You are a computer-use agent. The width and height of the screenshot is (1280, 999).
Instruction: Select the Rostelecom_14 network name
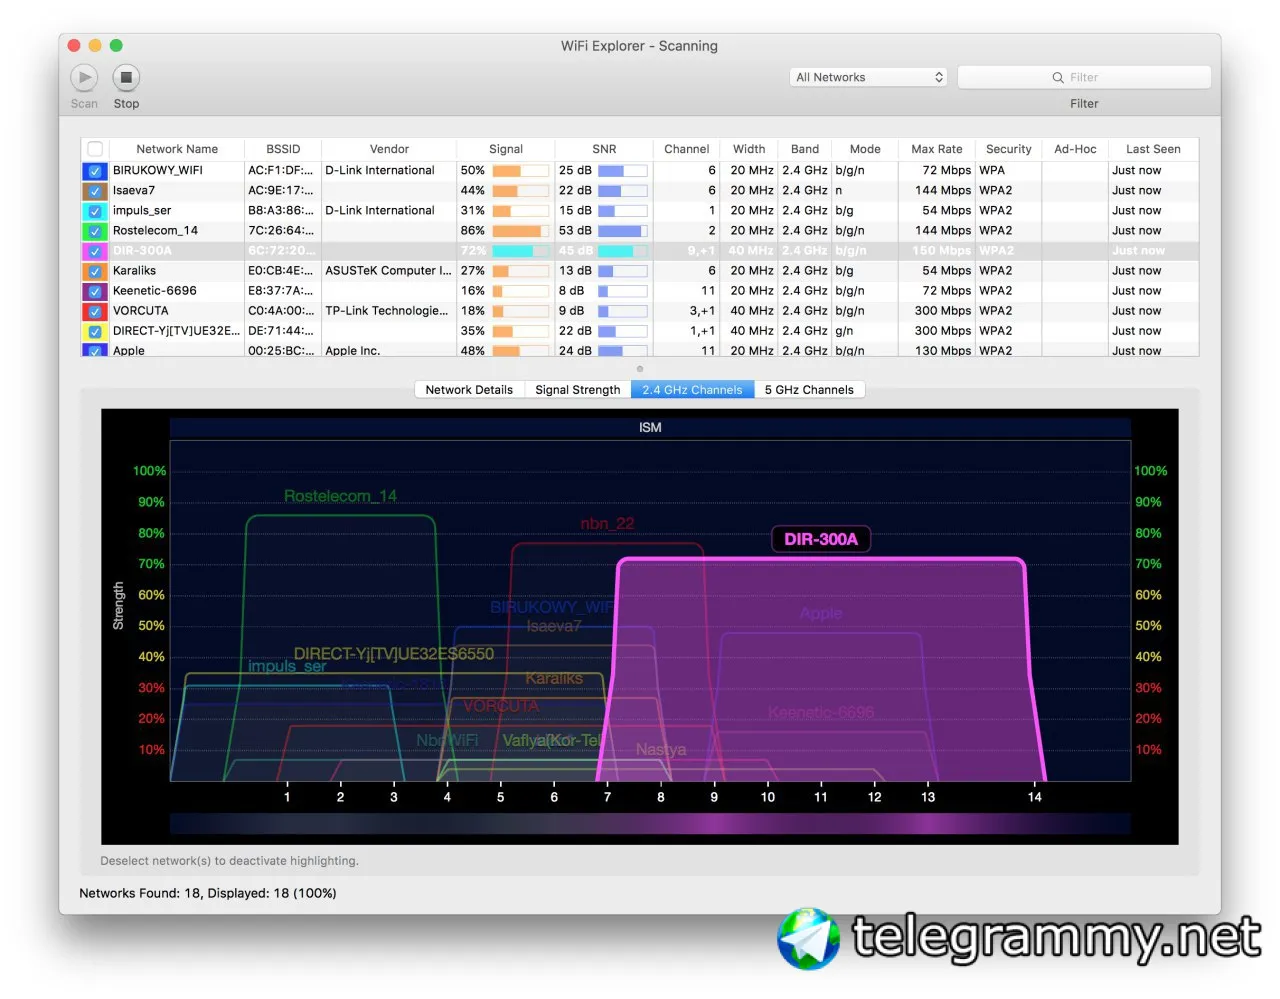coord(155,231)
